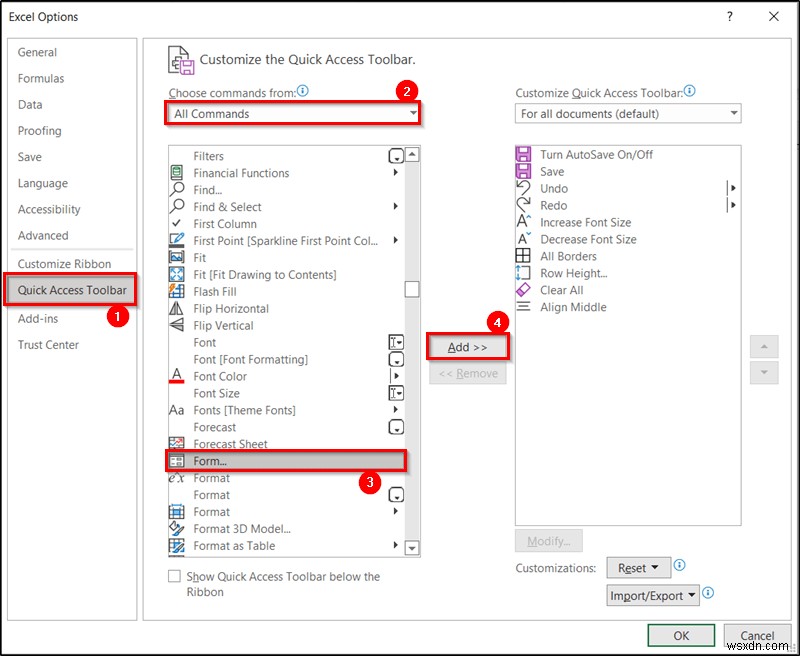Click info icon beside Choose commands from

click(303, 91)
